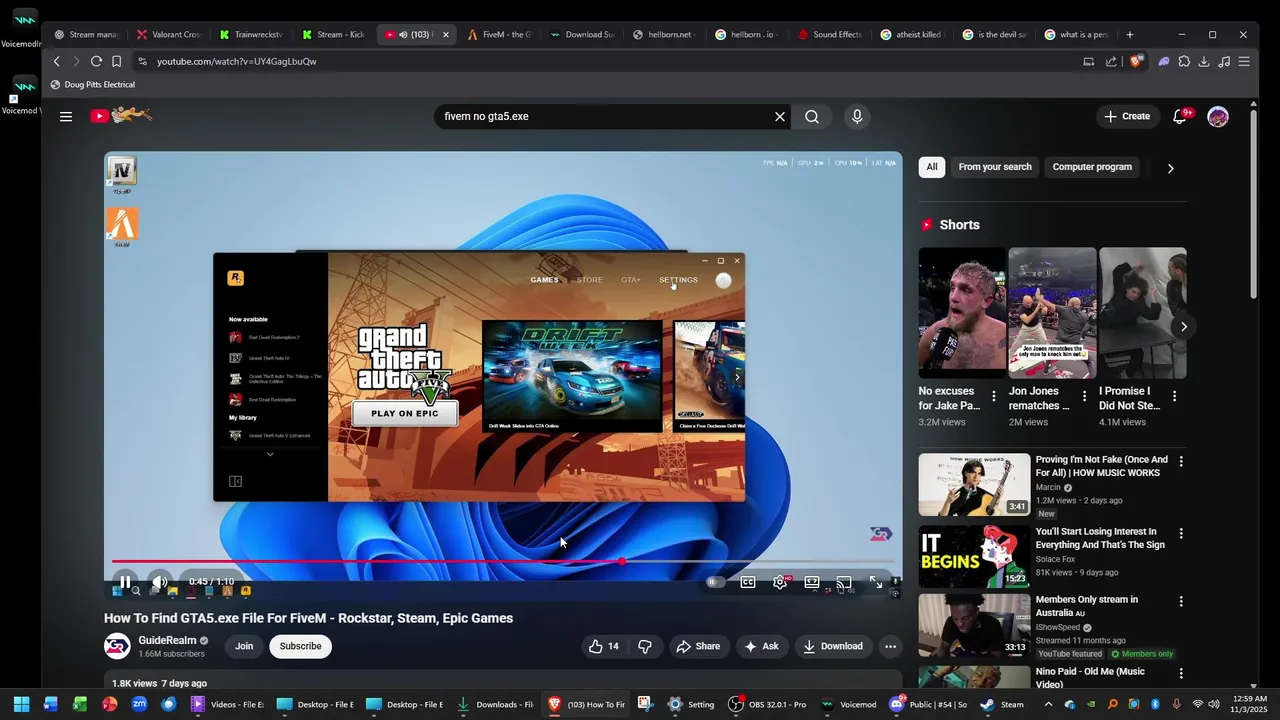Open options for Members Only stream video
The width and height of the screenshot is (1280, 720).
tap(1181, 601)
